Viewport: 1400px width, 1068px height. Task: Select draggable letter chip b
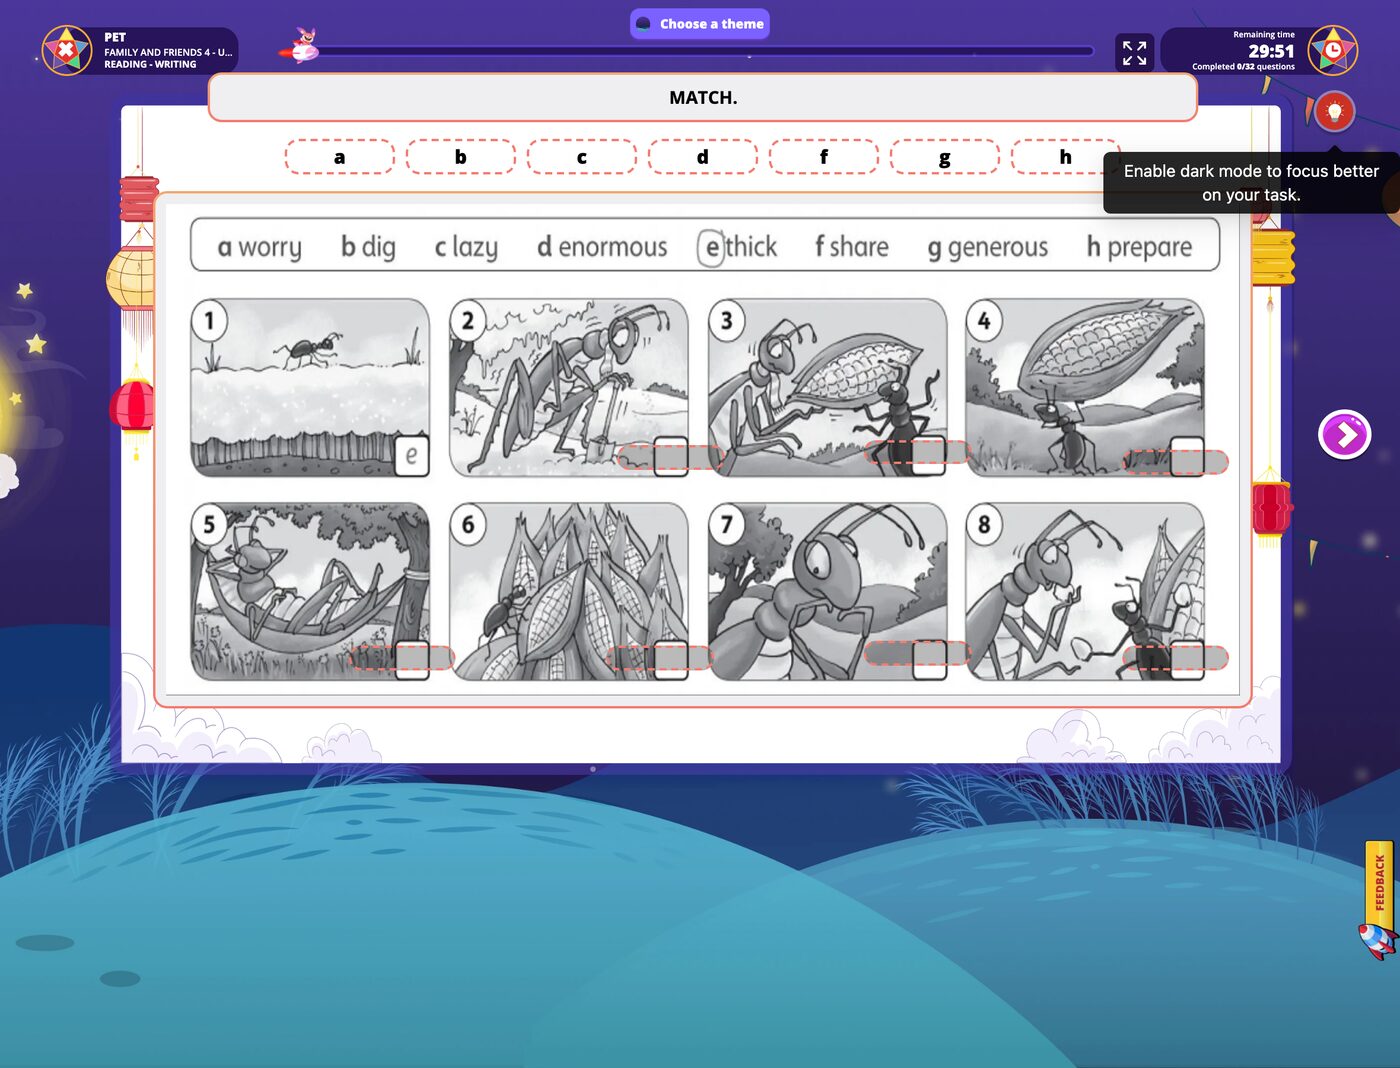click(x=461, y=157)
